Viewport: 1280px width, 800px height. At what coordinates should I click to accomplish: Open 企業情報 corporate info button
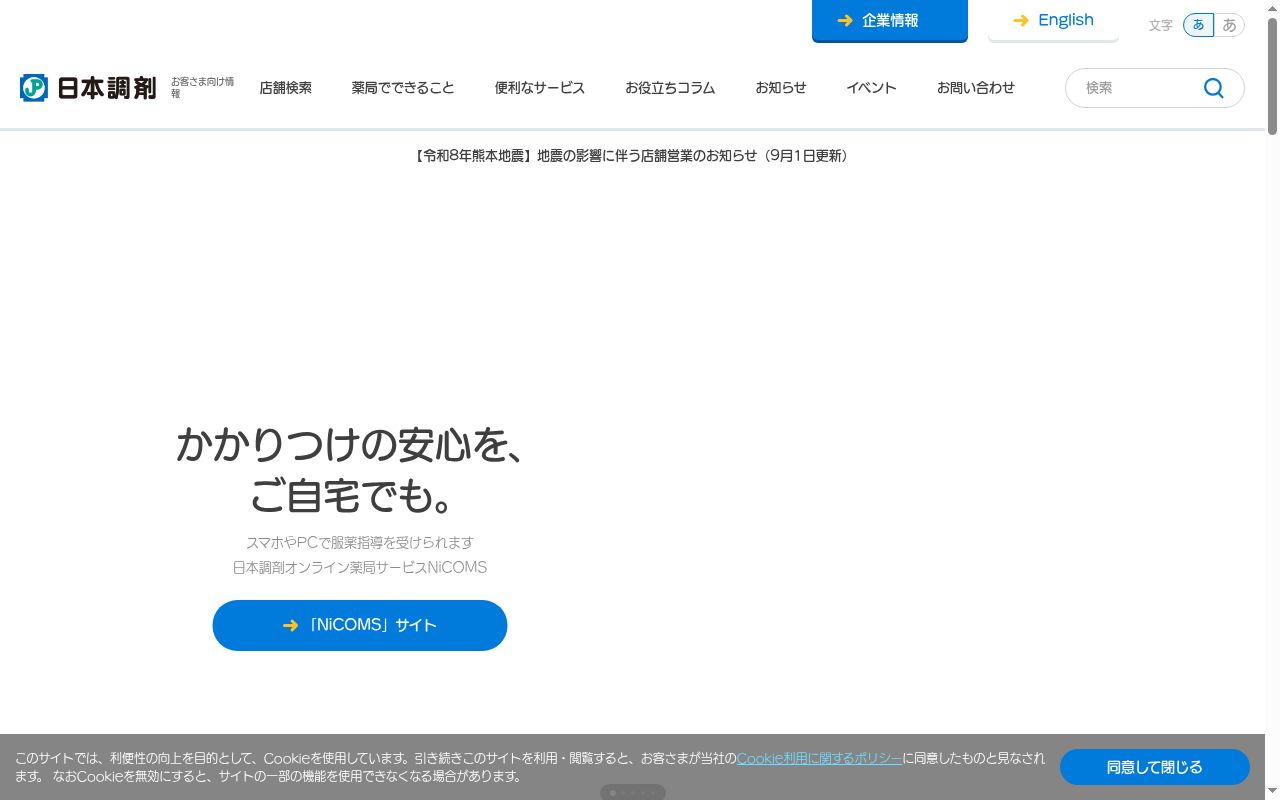pyautogui.click(x=890, y=20)
